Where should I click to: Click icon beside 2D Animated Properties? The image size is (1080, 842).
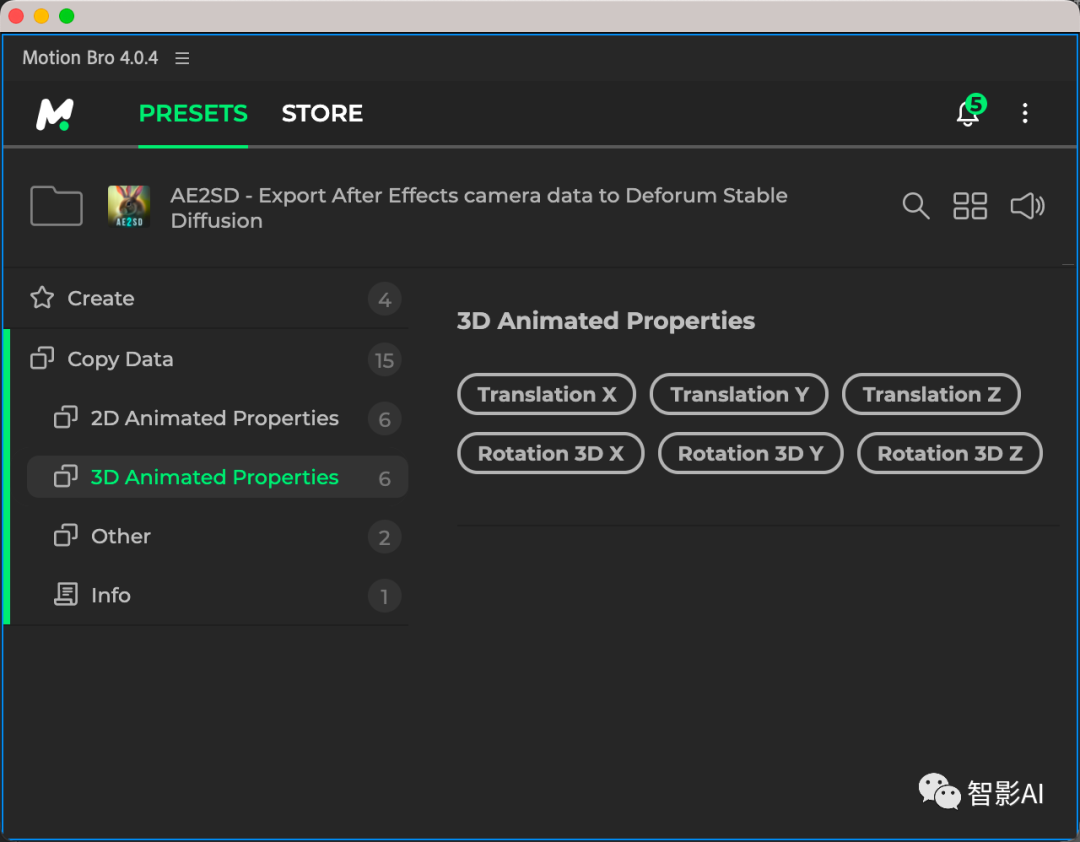tap(65, 418)
